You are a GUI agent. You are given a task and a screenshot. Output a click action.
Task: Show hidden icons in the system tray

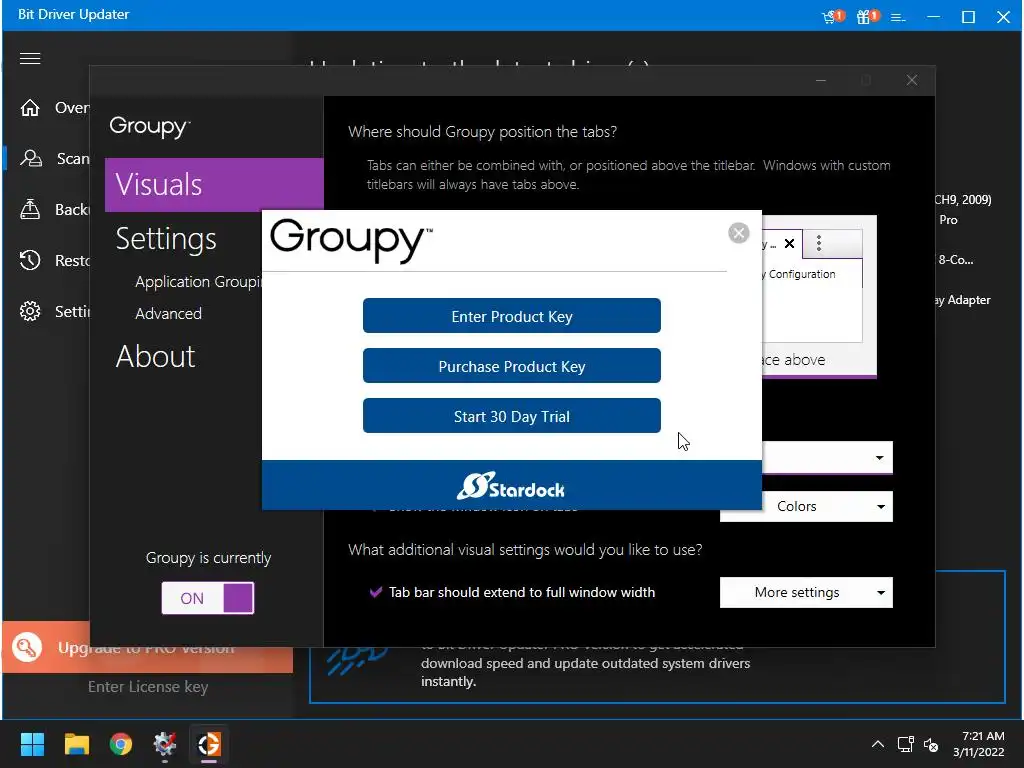[x=878, y=744]
